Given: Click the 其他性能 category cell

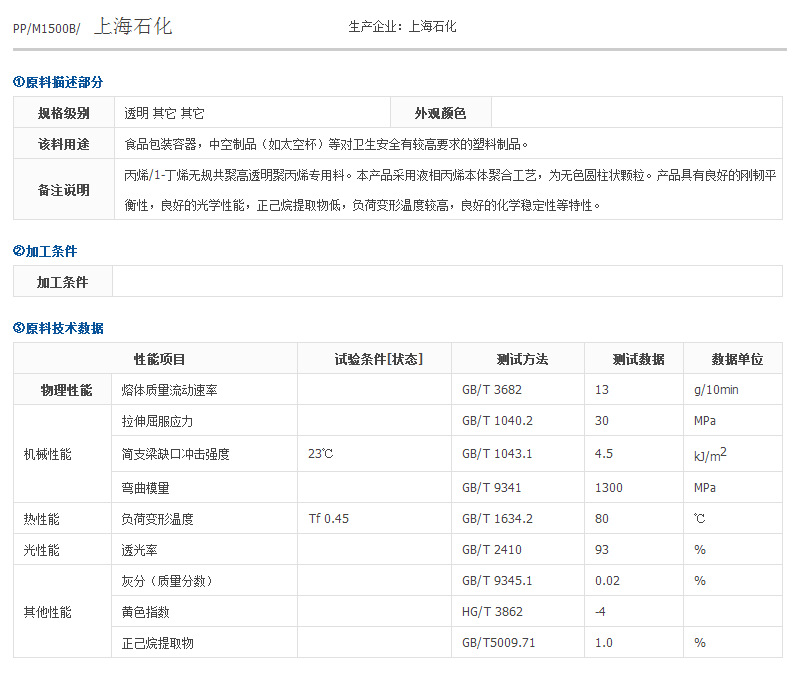Looking at the screenshot, I should [63, 611].
